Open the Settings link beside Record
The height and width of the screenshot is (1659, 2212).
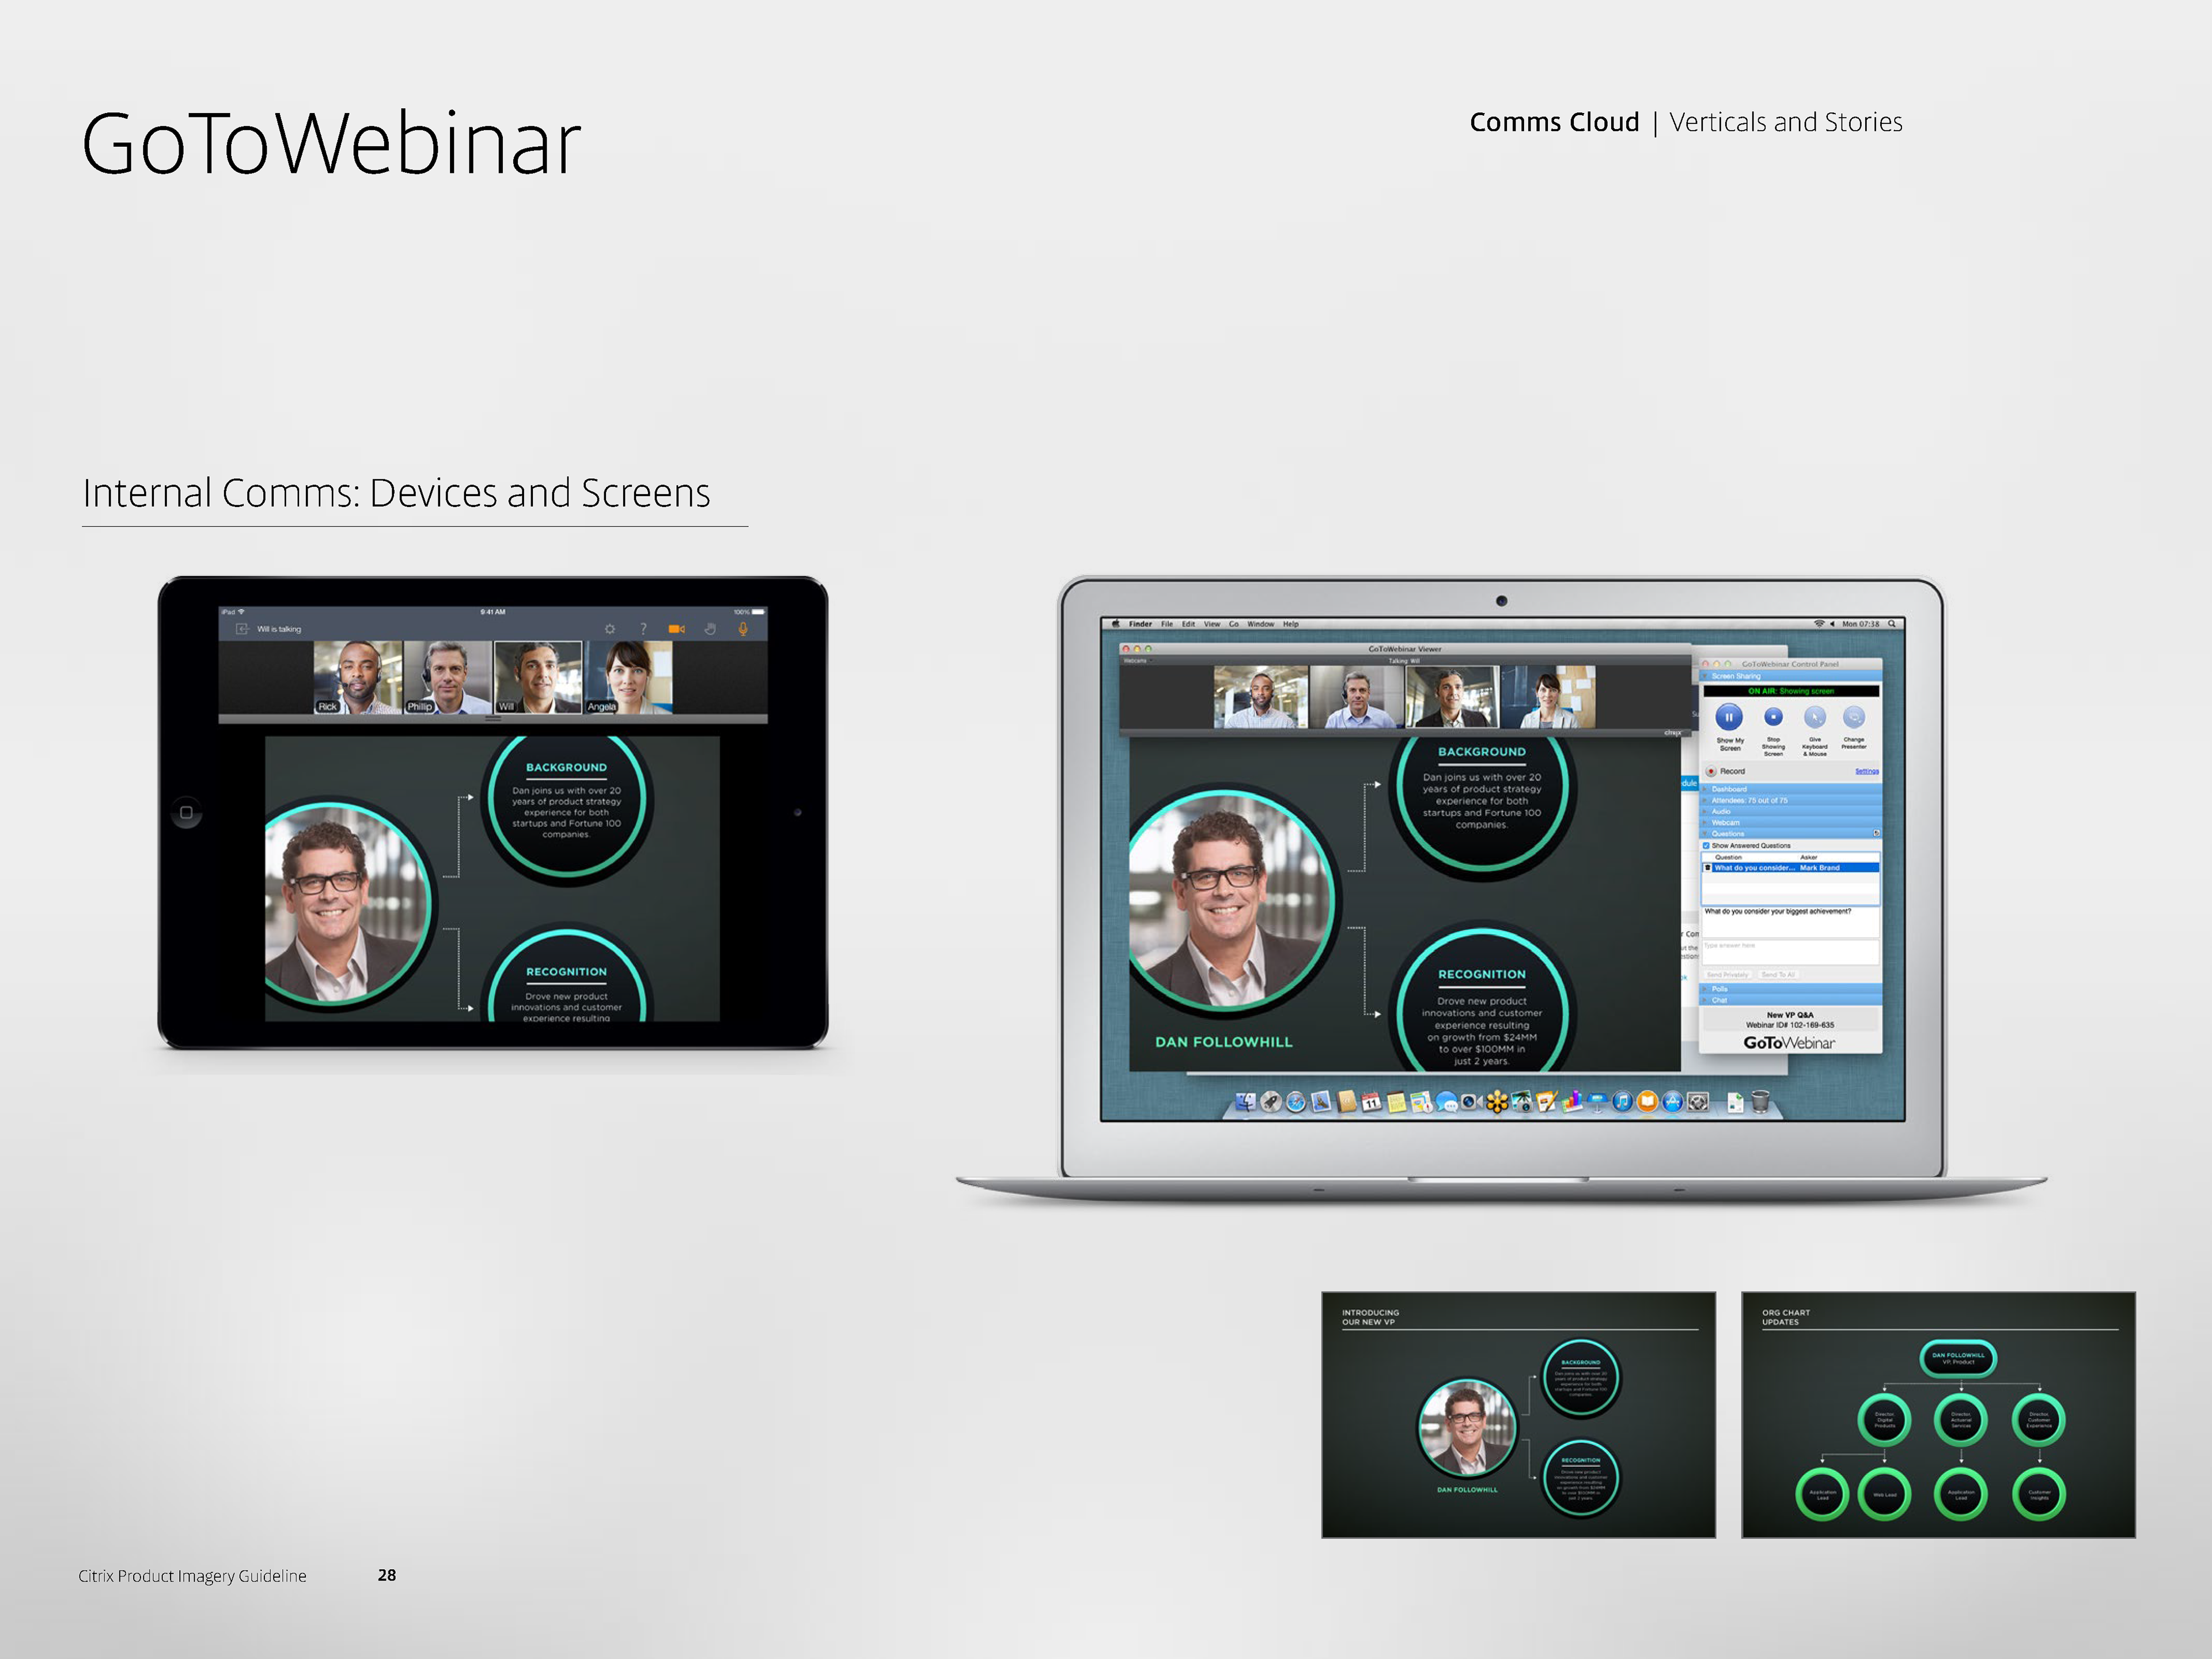coord(1867,771)
